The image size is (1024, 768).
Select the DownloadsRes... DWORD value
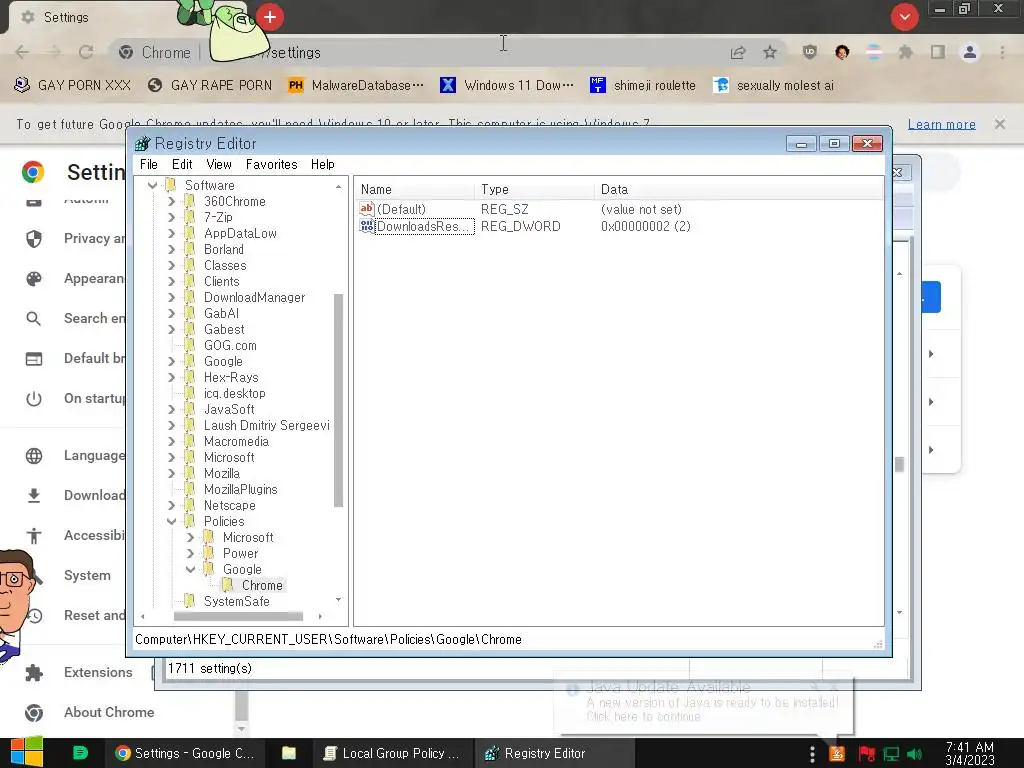pyautogui.click(x=424, y=227)
